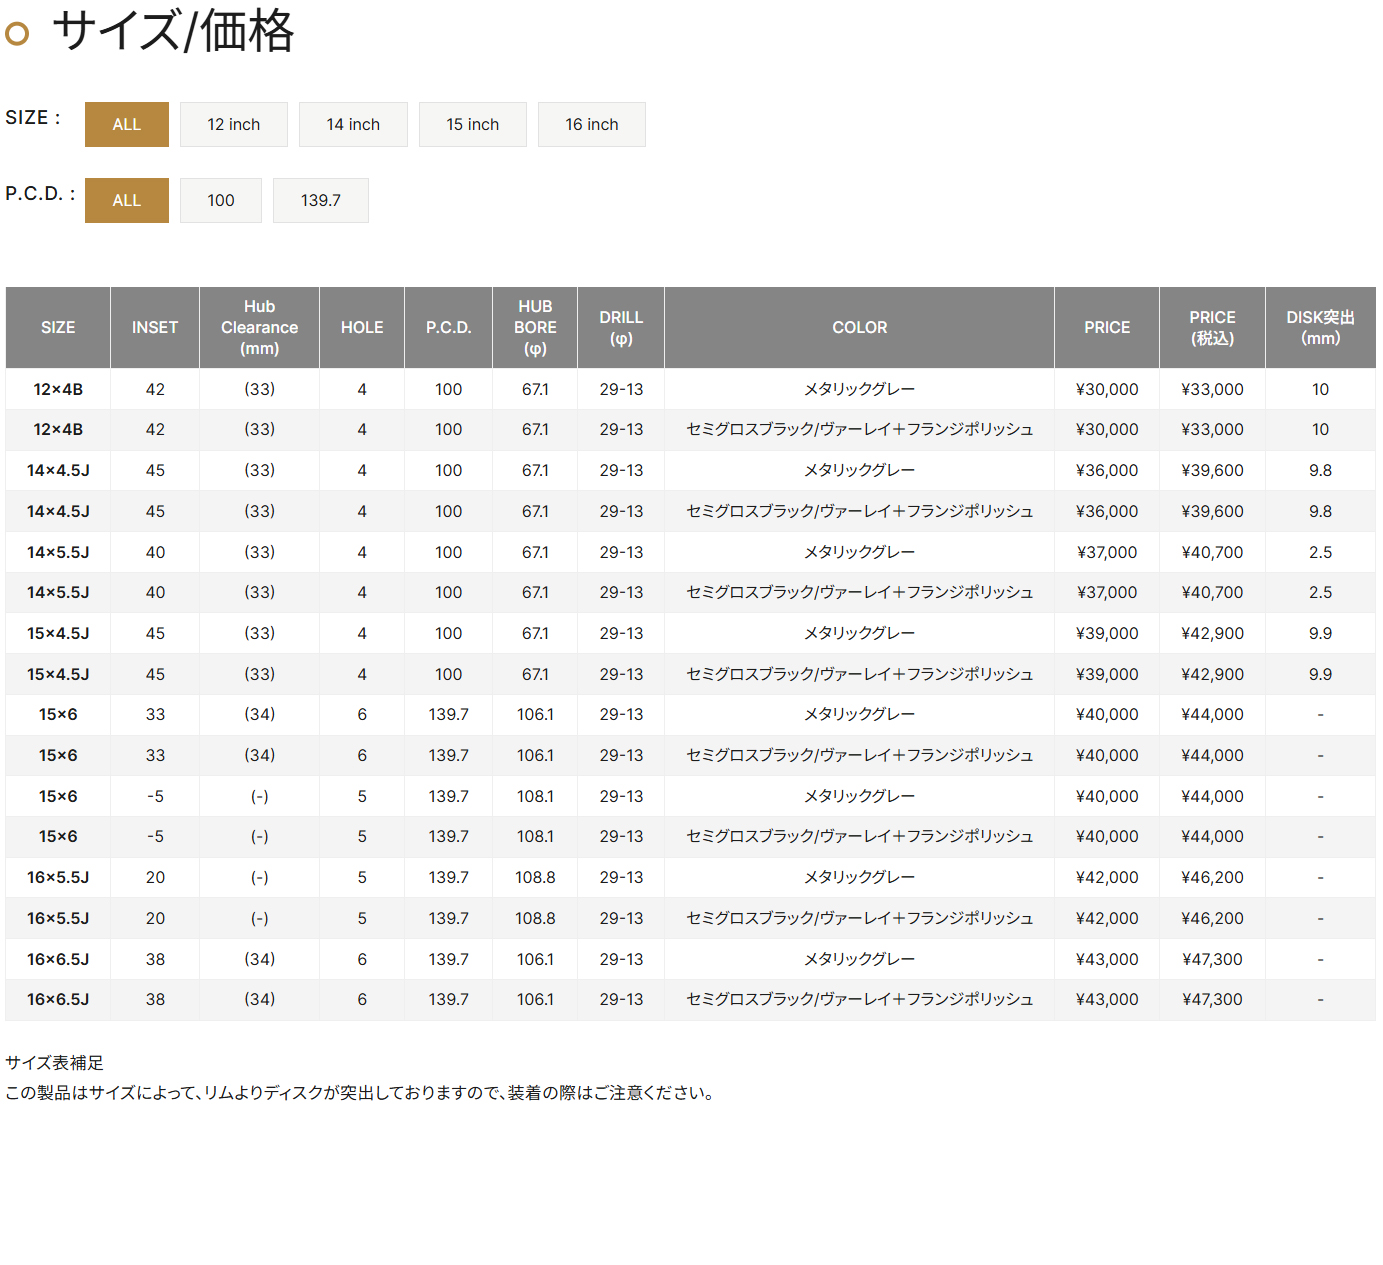Click the DISK突出 (mm) column header
This screenshot has height=1265, width=1383.
click(1320, 328)
